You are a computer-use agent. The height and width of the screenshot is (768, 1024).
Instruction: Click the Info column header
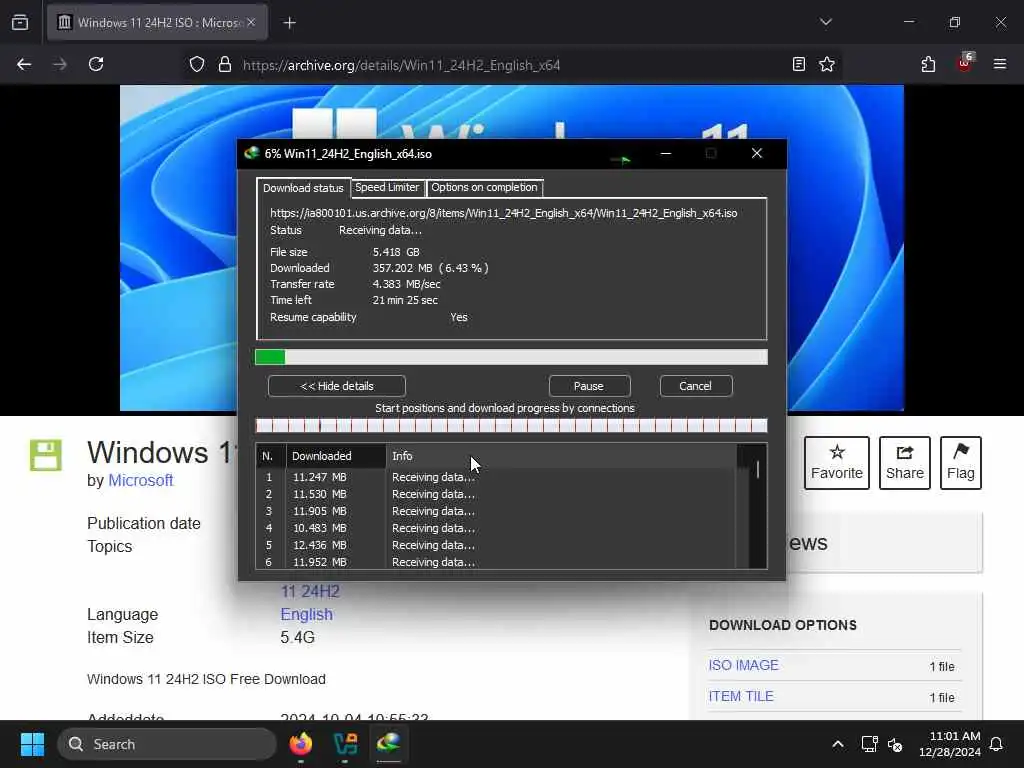(x=561, y=456)
